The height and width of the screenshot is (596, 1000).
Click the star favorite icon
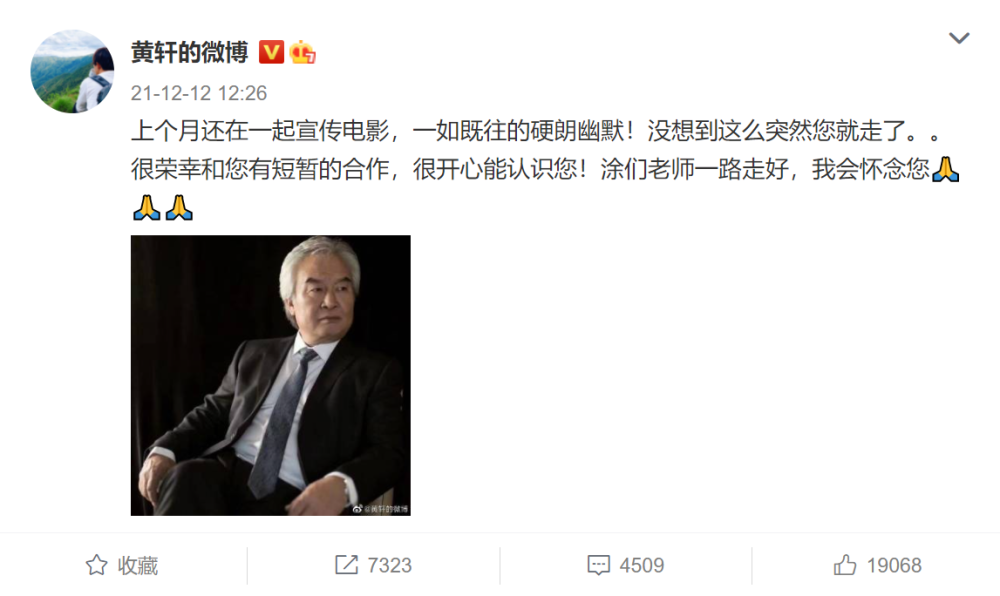[96, 565]
